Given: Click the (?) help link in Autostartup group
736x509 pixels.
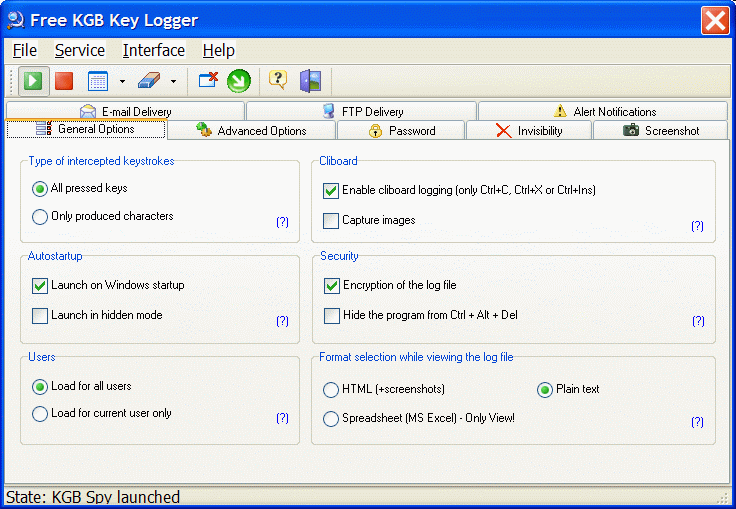Looking at the screenshot, I should tap(282, 321).
